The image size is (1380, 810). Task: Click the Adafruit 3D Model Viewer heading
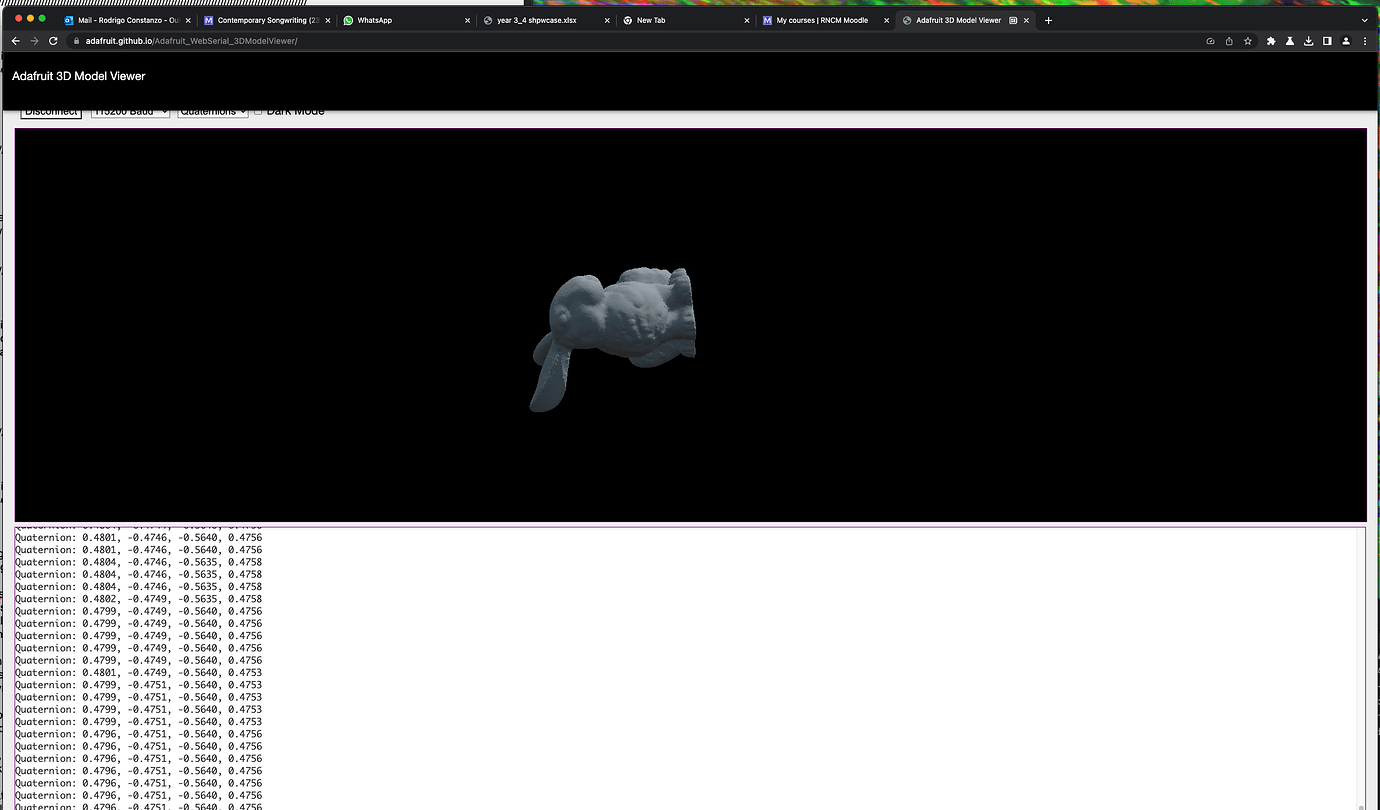[x=79, y=75]
